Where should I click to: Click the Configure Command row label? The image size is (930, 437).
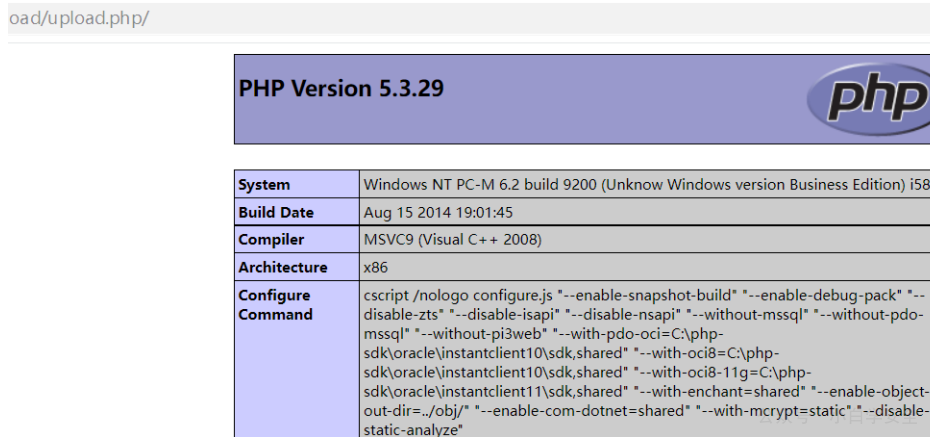pyautogui.click(x=275, y=305)
